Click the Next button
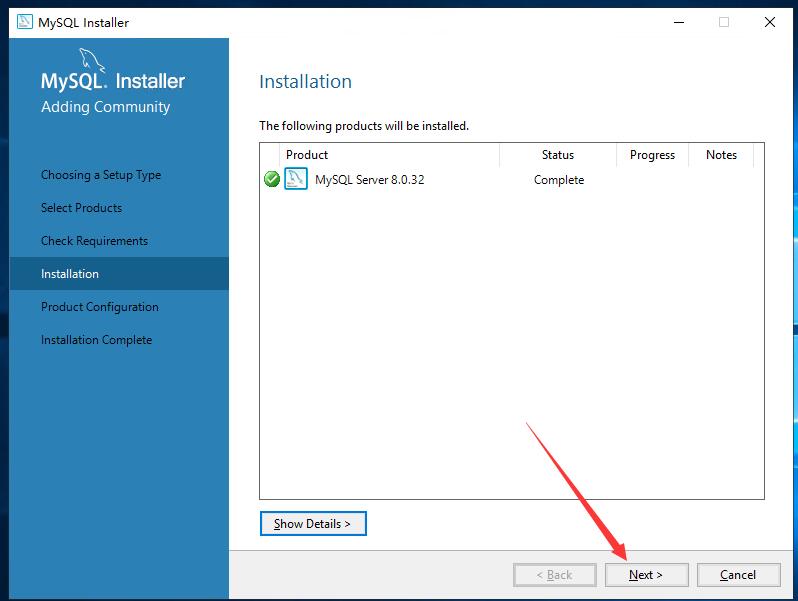Viewport: 798px width, 601px height. pos(646,575)
